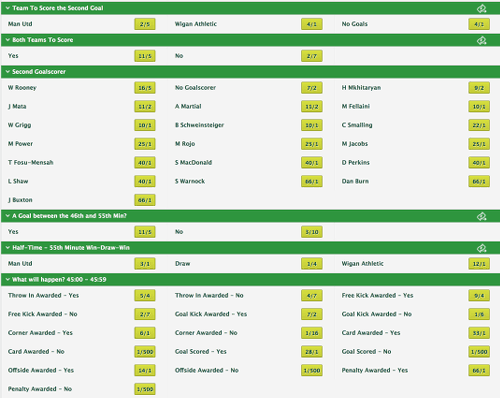The height and width of the screenshot is (398, 500).
Task: Click the W Rooney player name
Action: [22, 88]
